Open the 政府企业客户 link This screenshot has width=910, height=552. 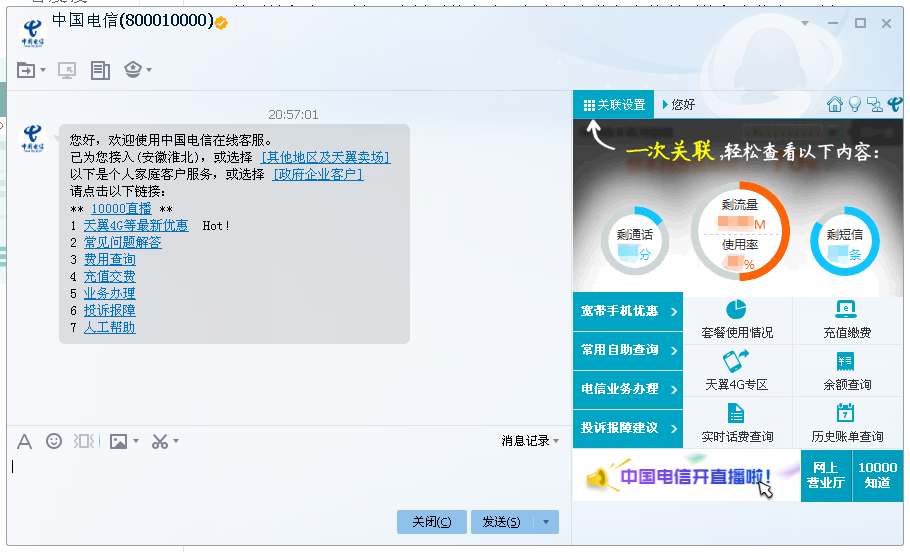point(318,174)
